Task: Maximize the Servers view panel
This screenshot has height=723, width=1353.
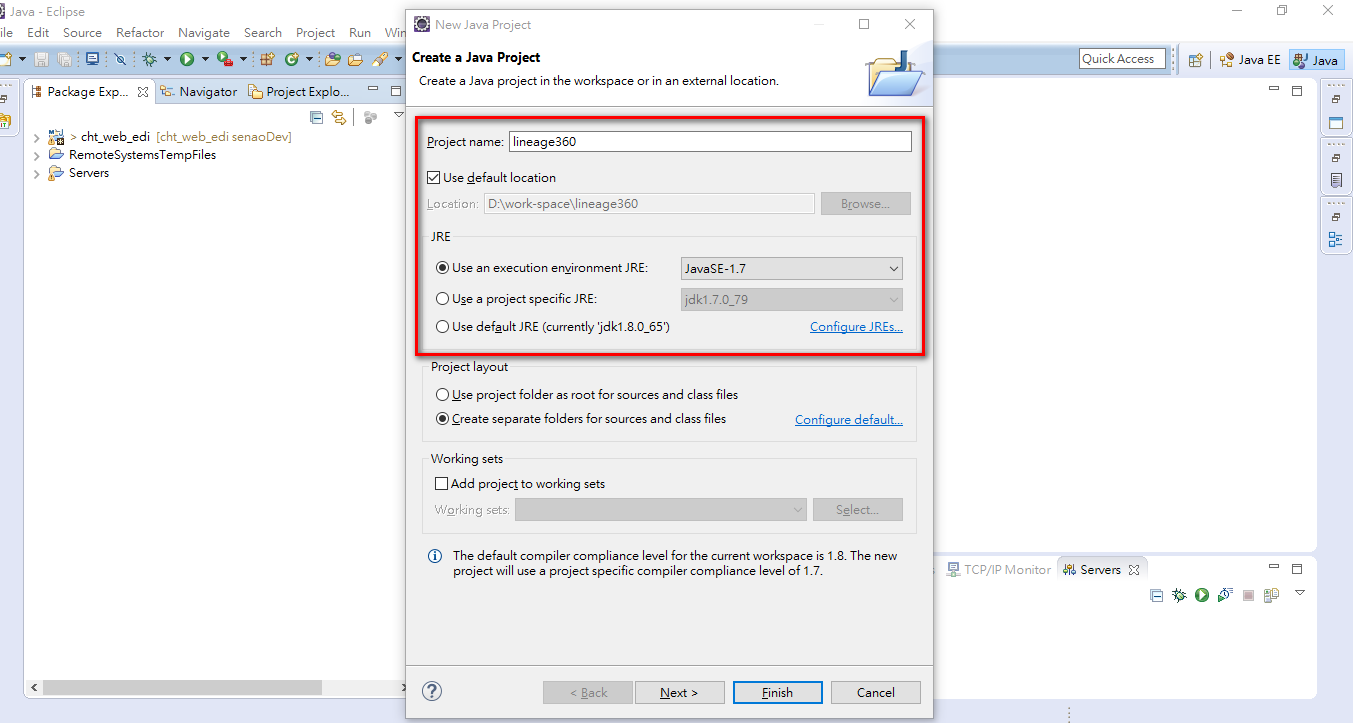Action: pos(1297,569)
